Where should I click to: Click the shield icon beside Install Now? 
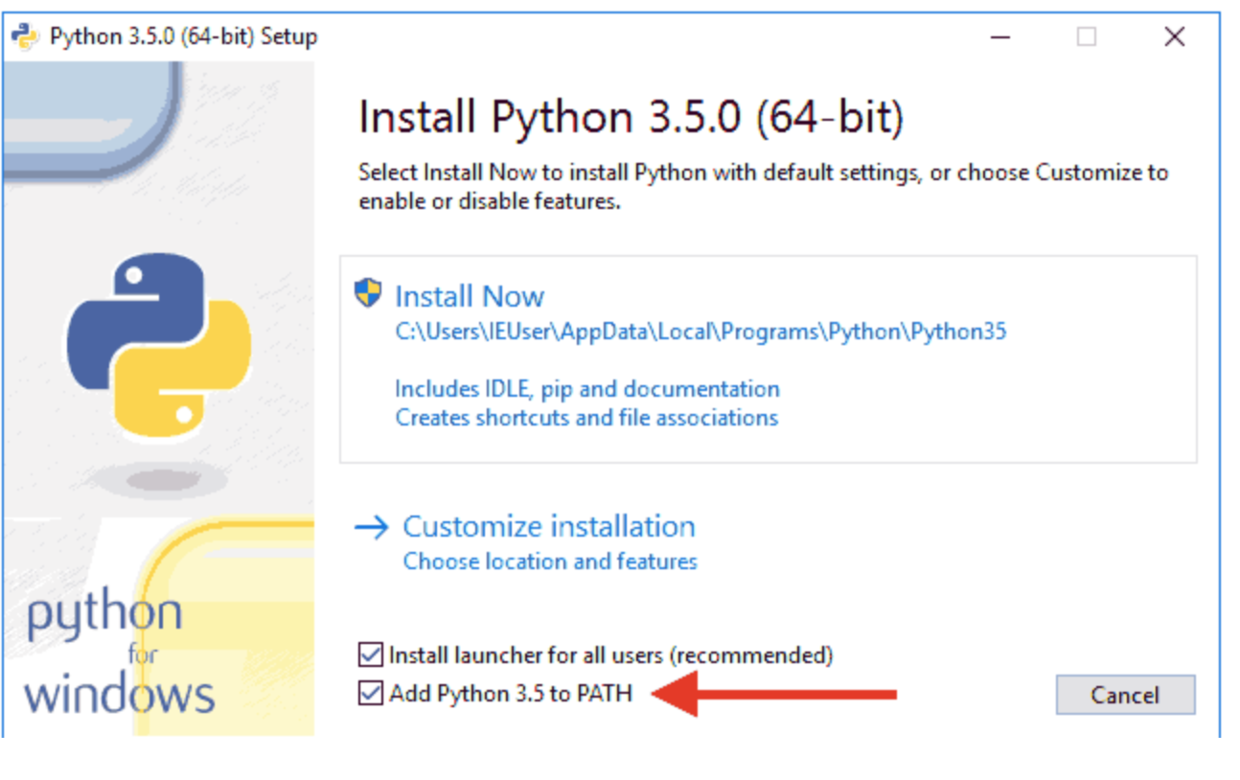(x=368, y=294)
